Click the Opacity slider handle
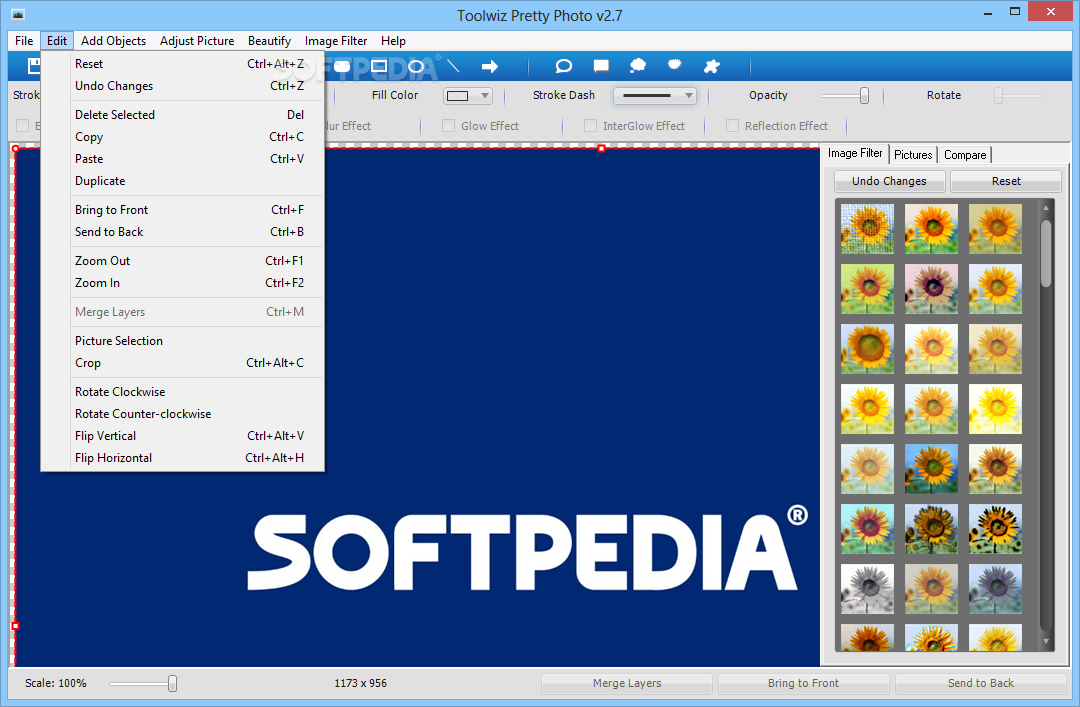1080x707 pixels. 864,96
